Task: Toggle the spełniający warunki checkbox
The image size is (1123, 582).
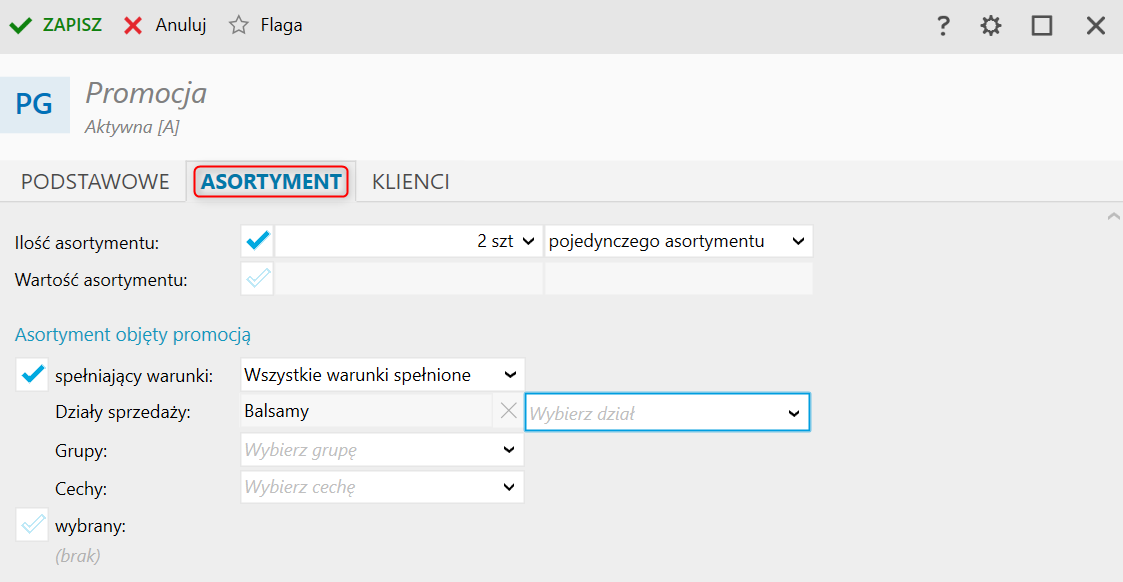Action: point(32,375)
